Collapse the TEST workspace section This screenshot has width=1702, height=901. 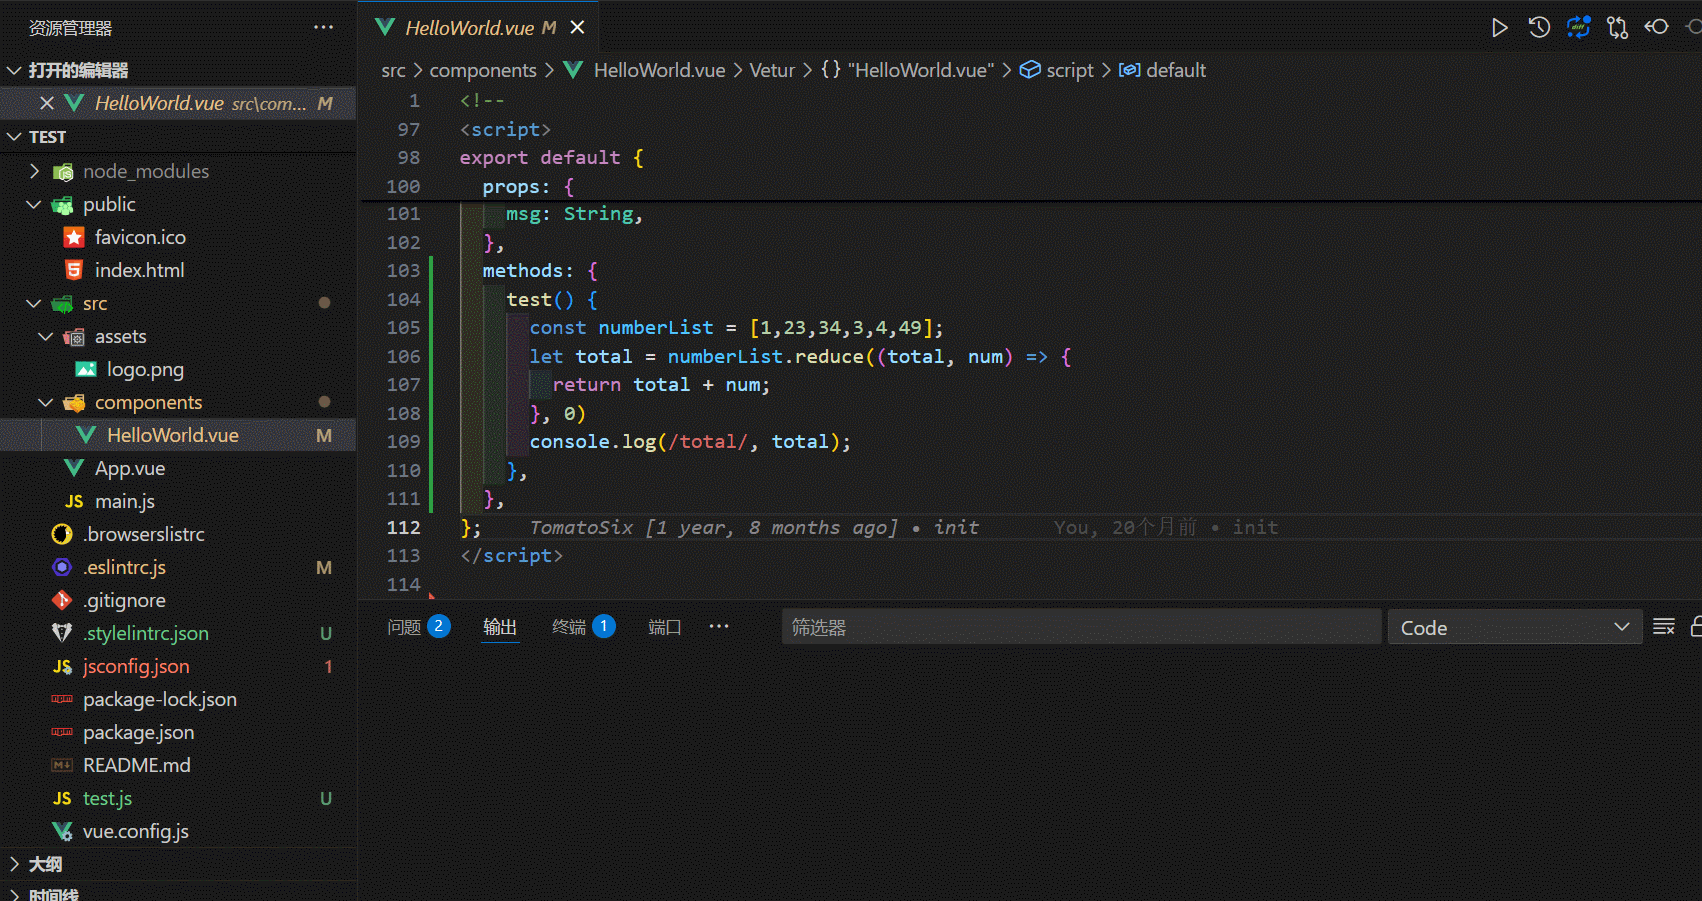(x=14, y=137)
